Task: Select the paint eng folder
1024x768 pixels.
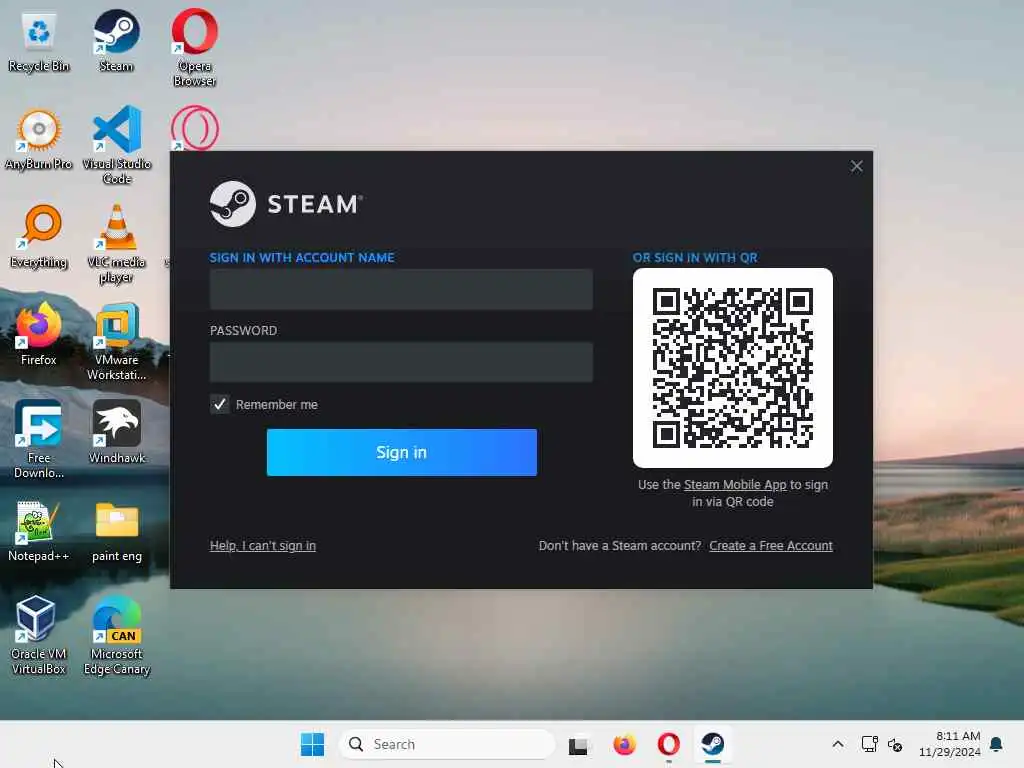Action: click(x=116, y=531)
